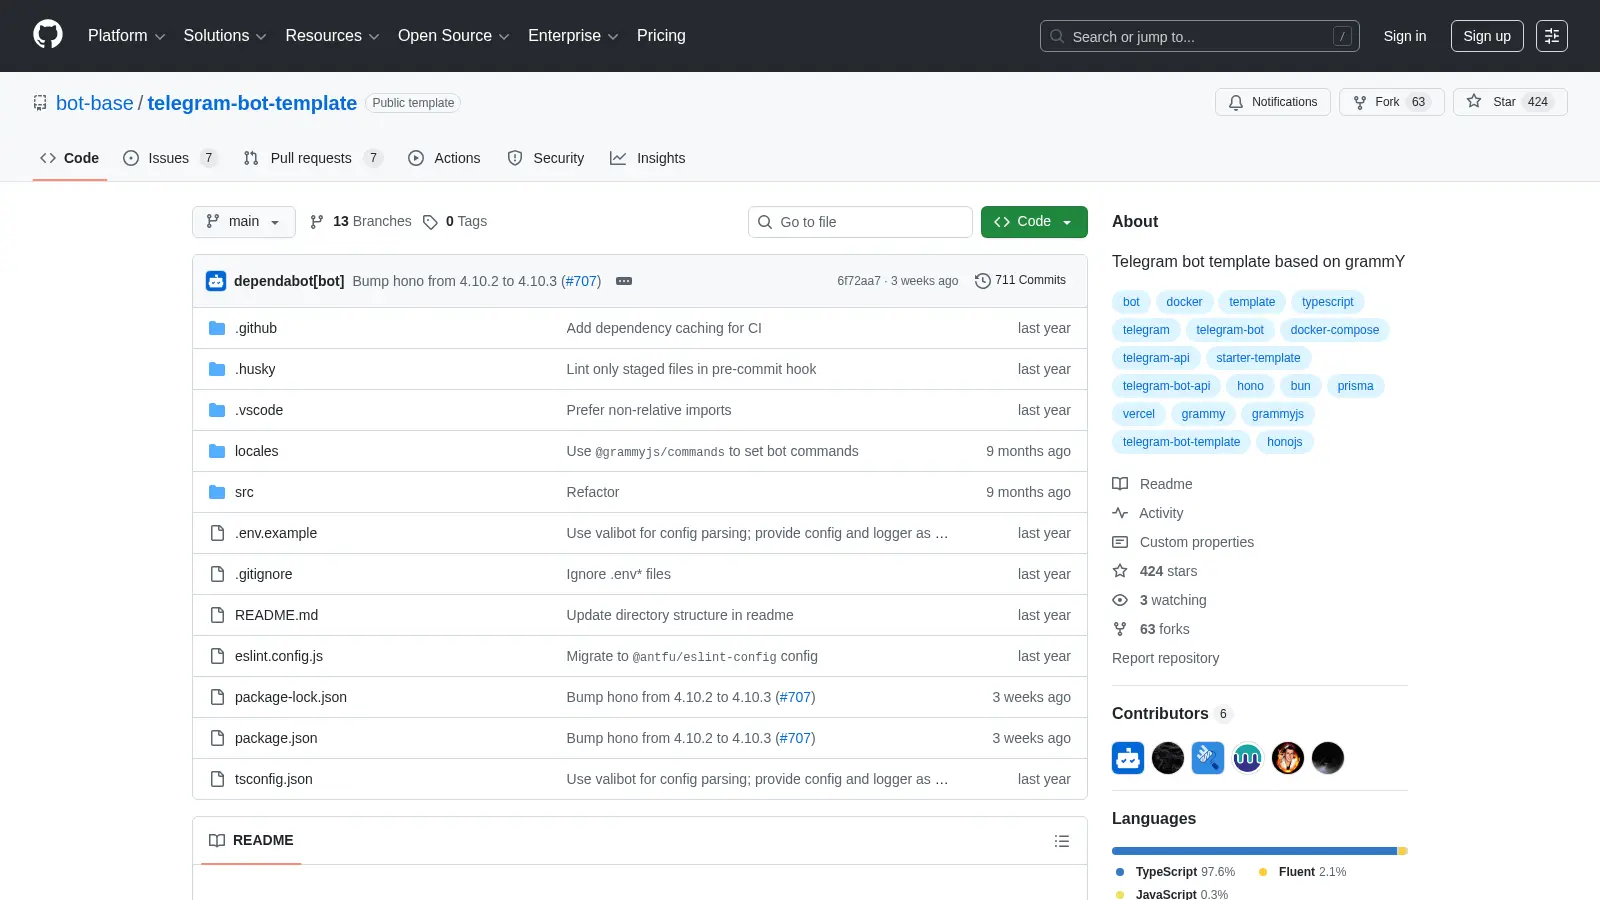Image resolution: width=1600 pixels, height=900 pixels.
Task: Click the TypeScript 97.6% language entry
Action: click(x=1176, y=872)
